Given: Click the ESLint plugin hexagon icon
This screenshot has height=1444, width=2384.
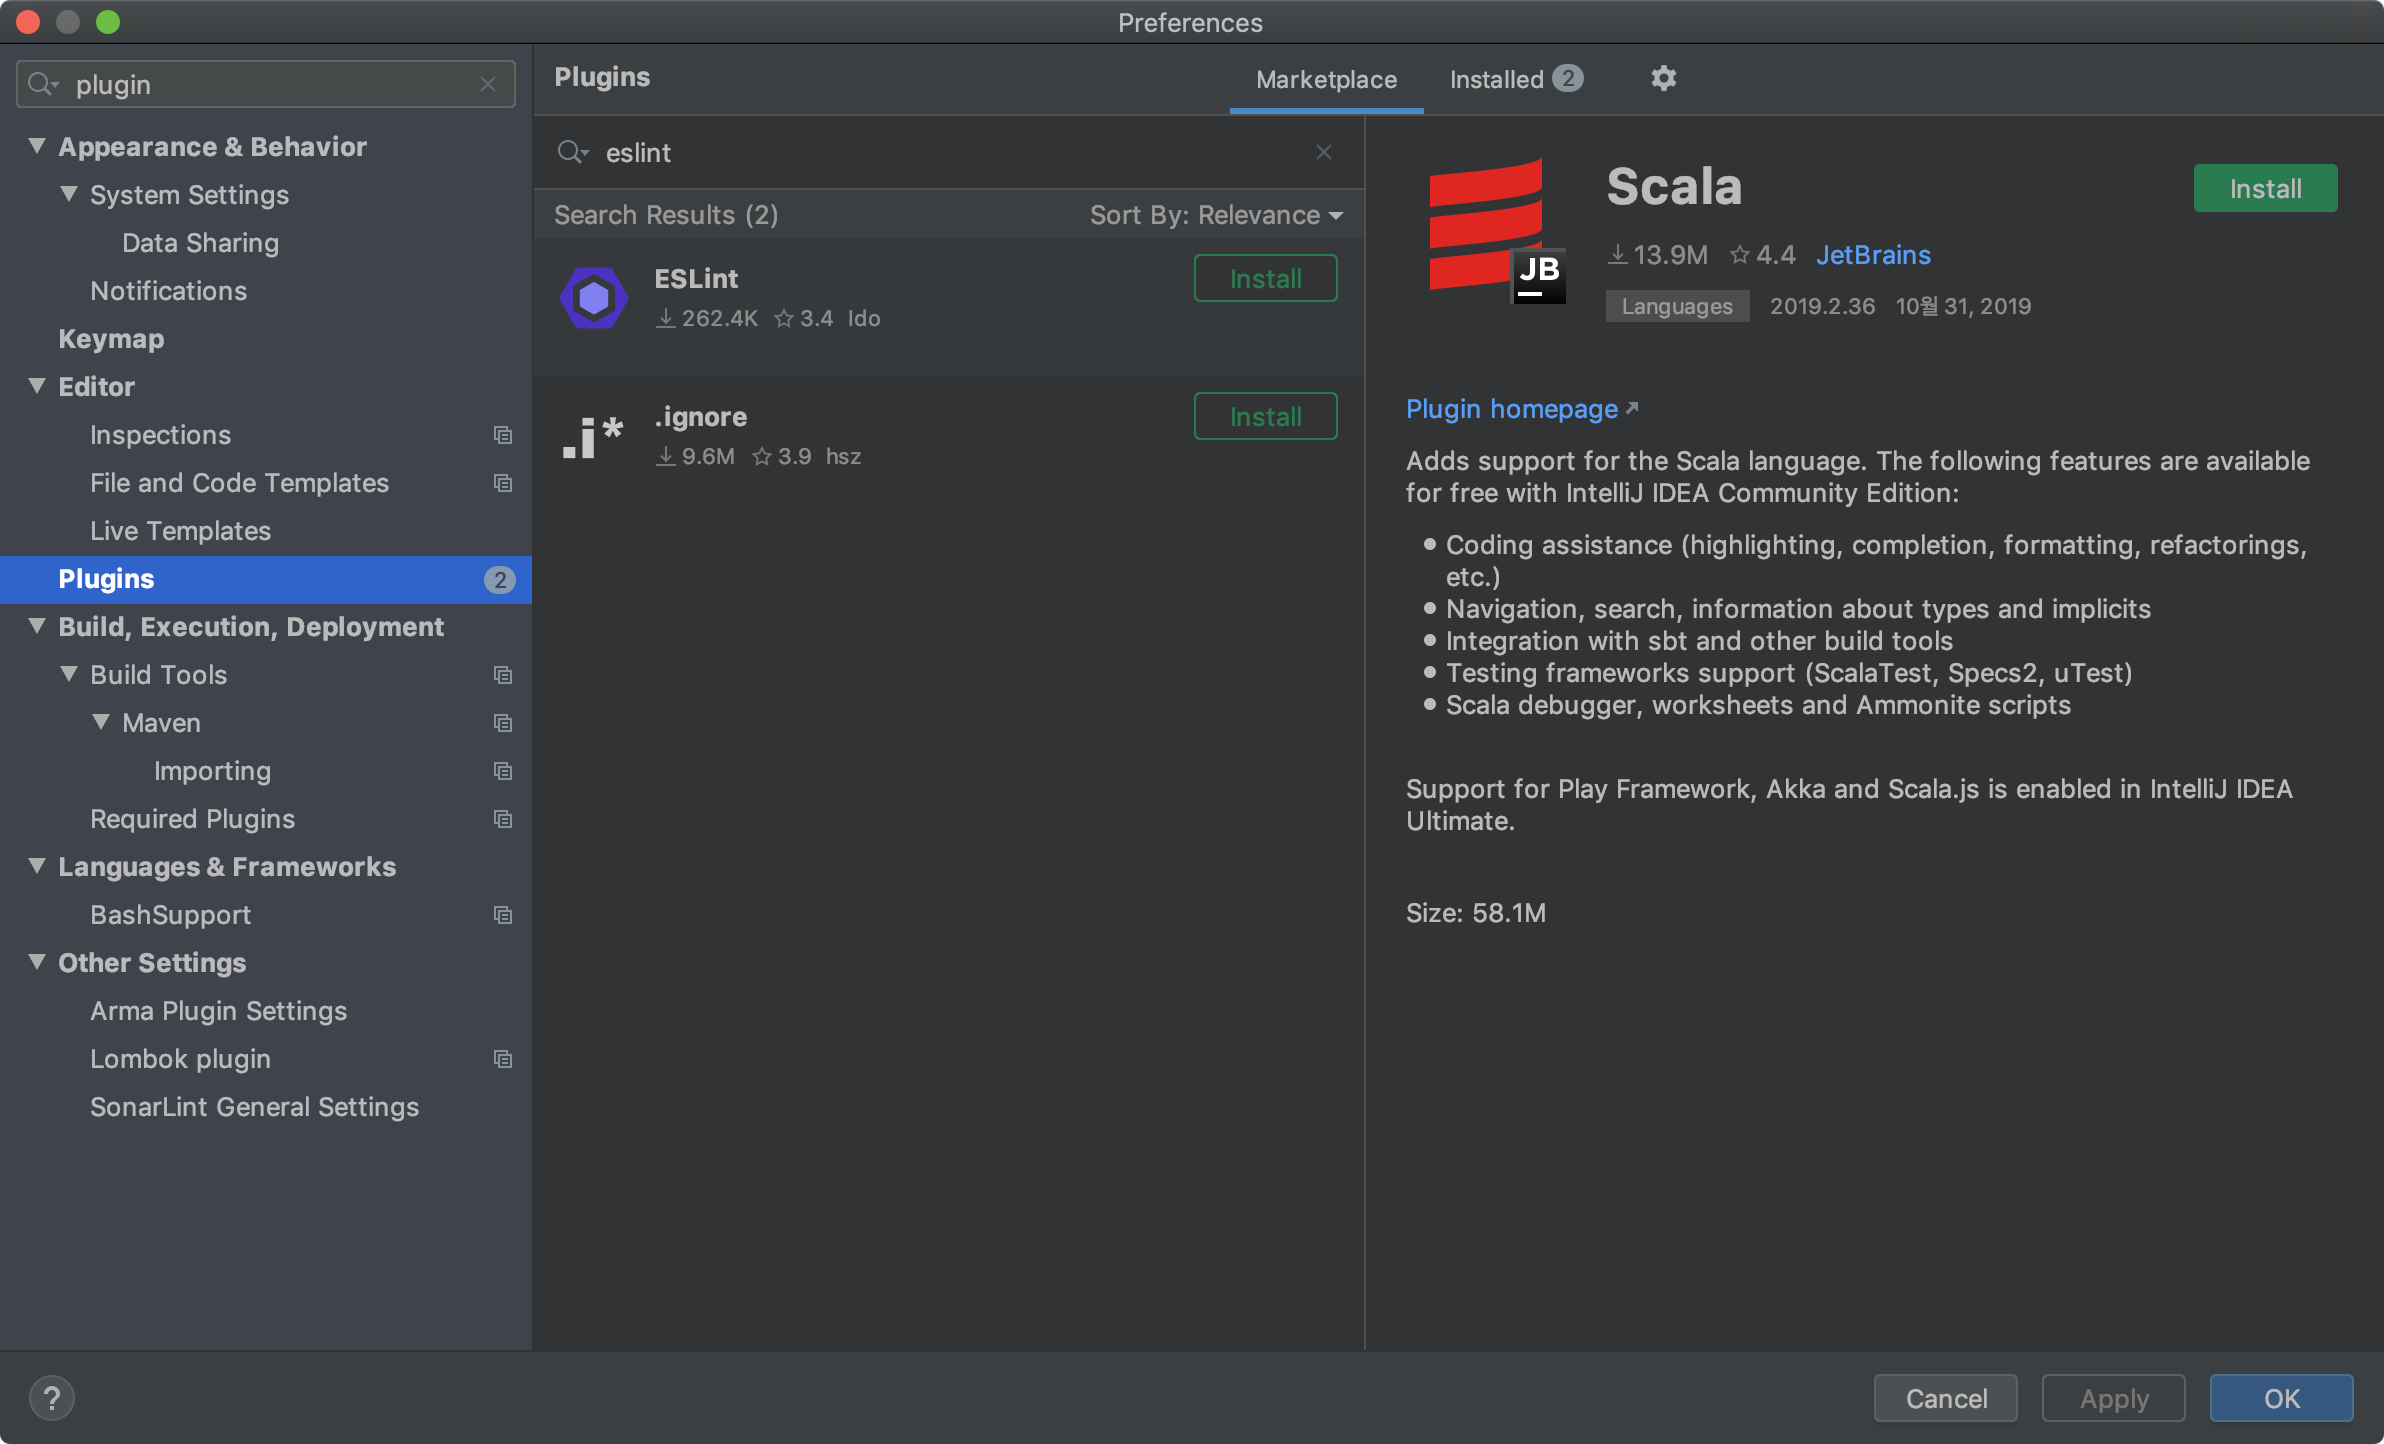Looking at the screenshot, I should click(x=594, y=298).
